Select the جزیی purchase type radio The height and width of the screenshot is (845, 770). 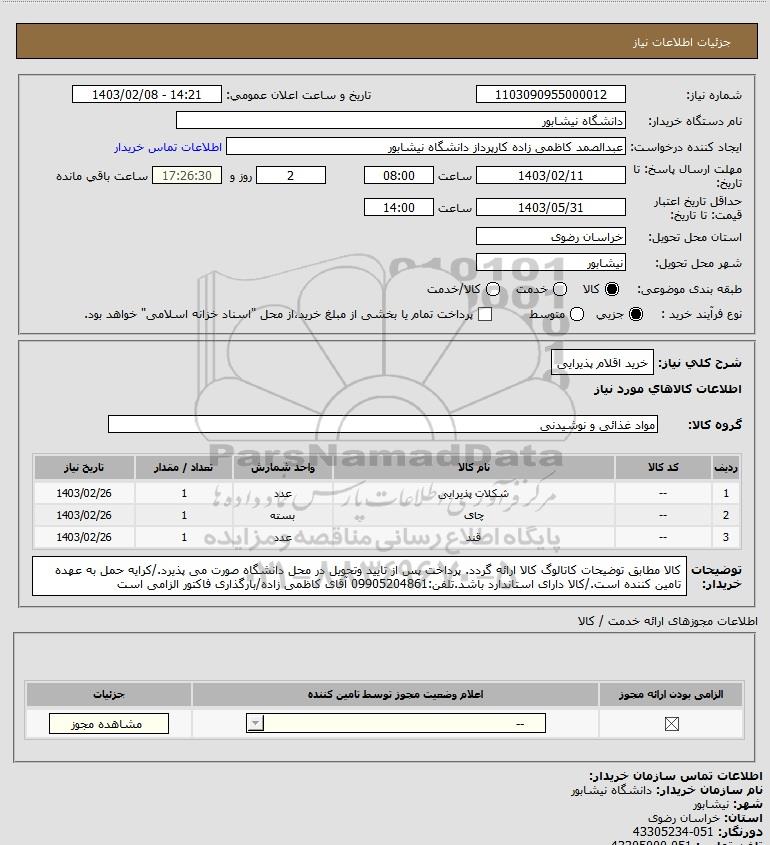(636, 314)
